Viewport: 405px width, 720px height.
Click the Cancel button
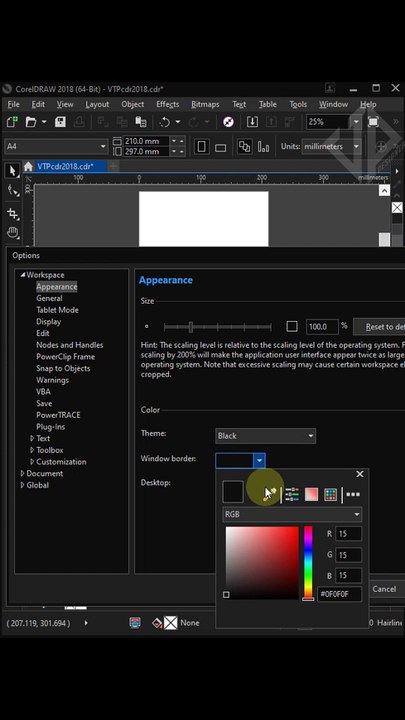point(384,589)
